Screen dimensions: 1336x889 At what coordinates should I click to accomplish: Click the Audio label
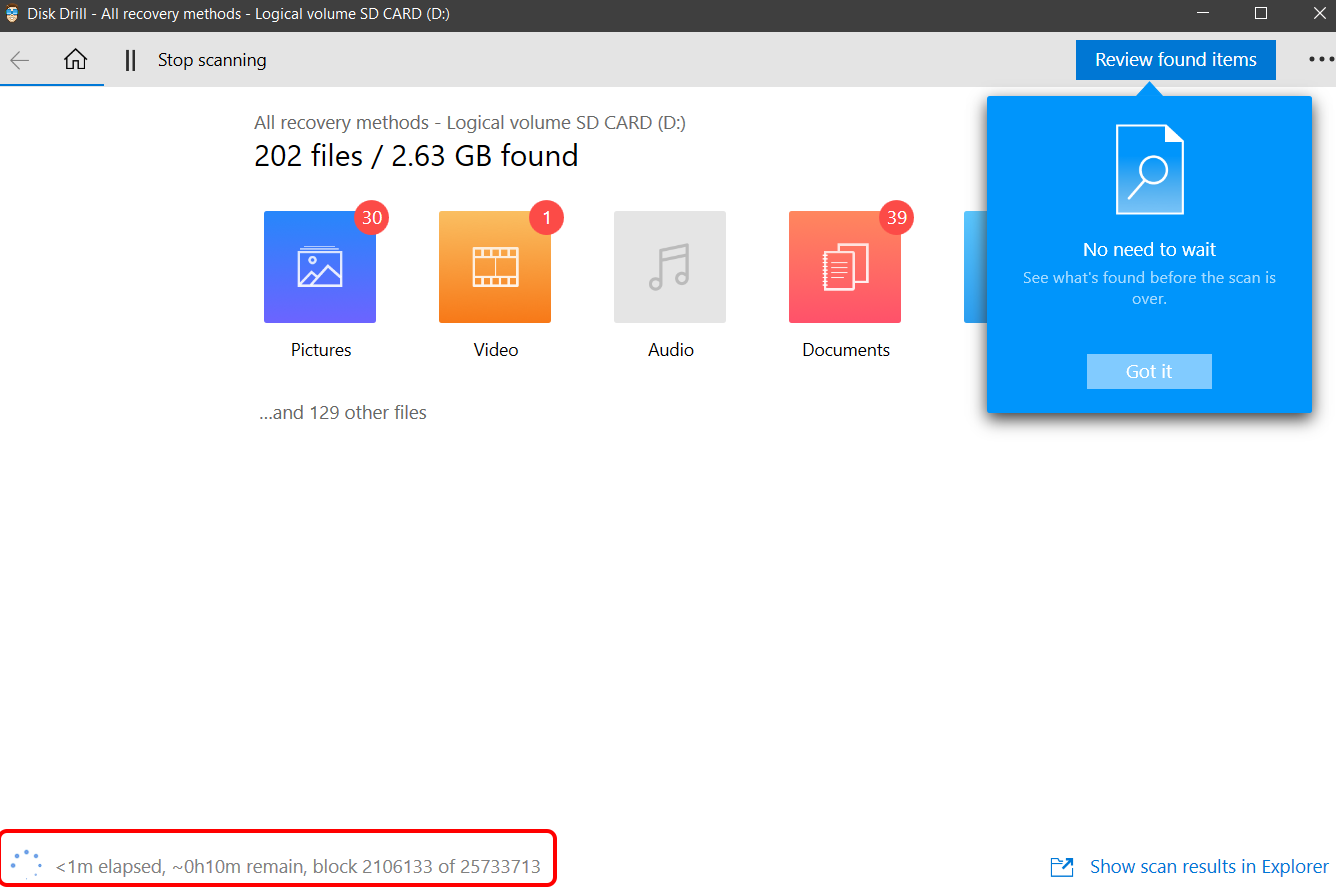click(671, 350)
